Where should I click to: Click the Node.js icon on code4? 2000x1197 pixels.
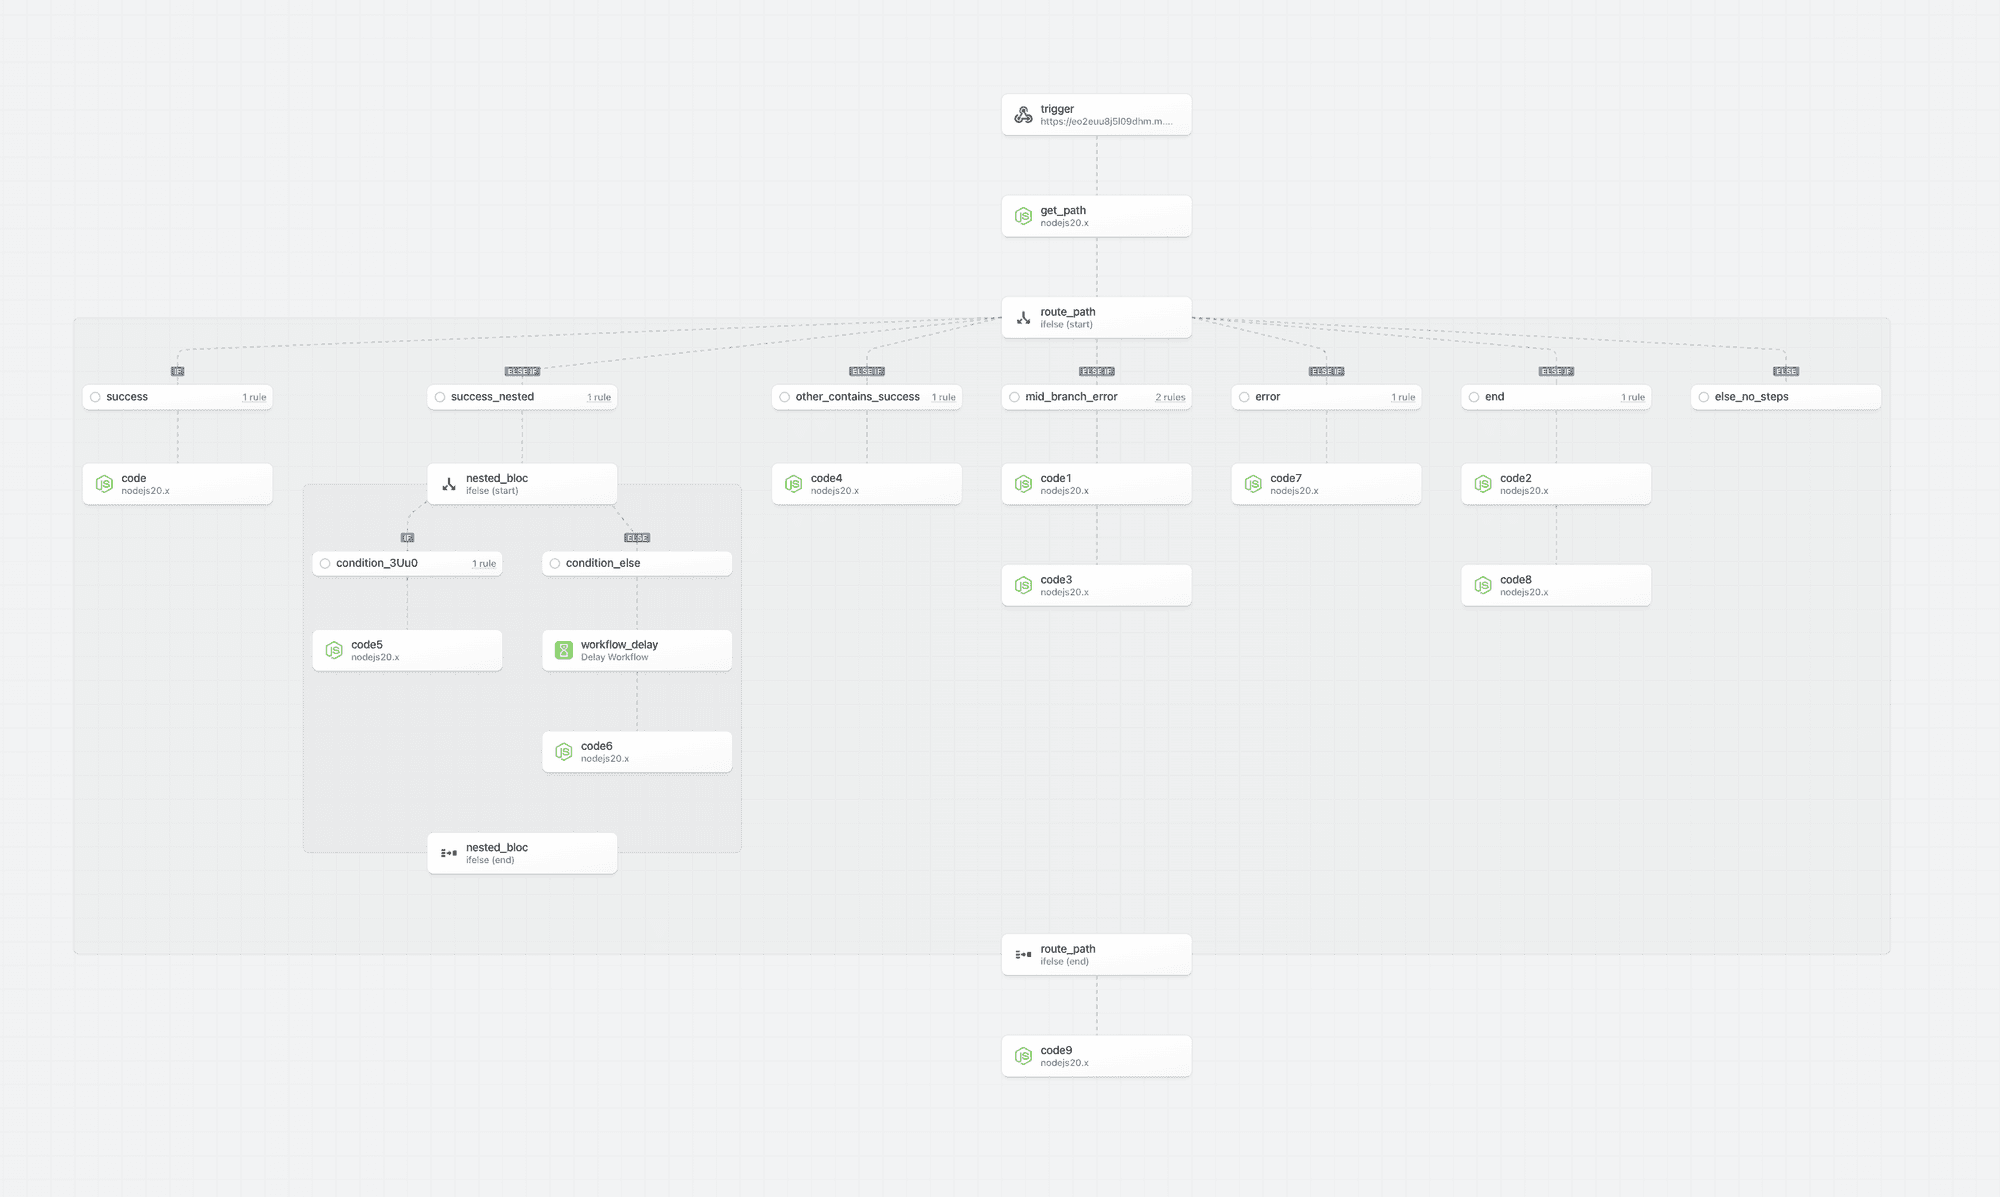[x=793, y=484]
